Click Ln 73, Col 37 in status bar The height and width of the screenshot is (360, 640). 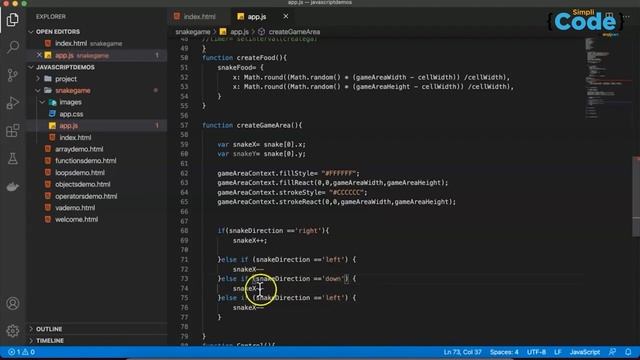click(462, 352)
